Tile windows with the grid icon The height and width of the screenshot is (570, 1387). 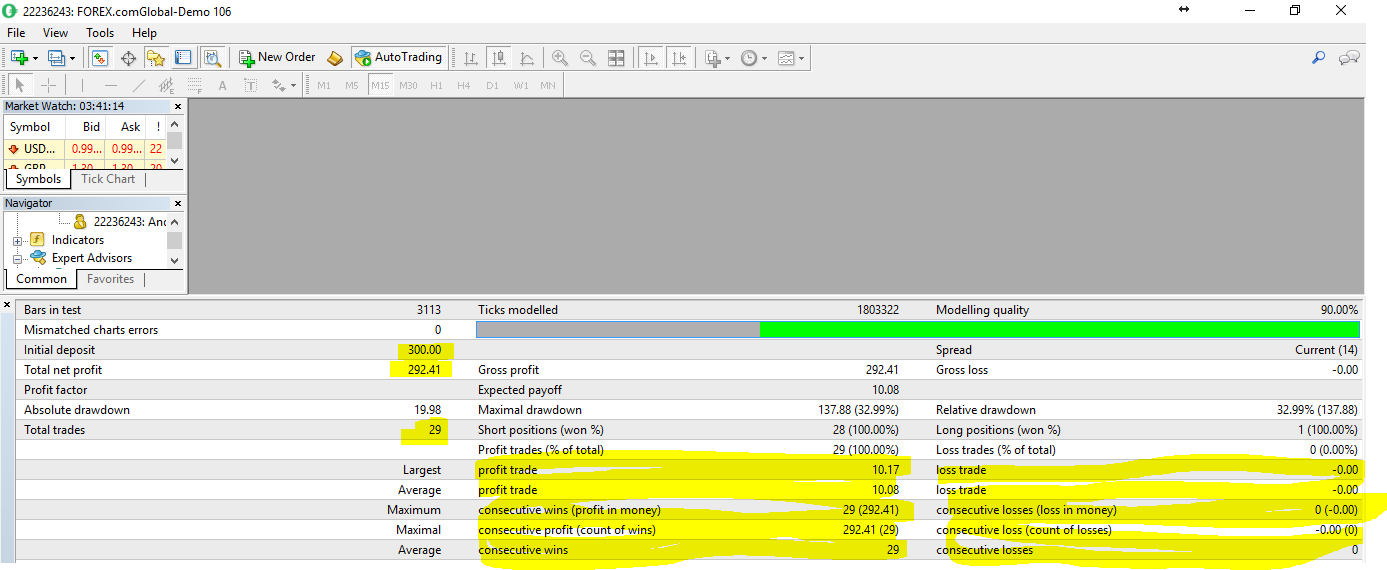click(x=616, y=58)
